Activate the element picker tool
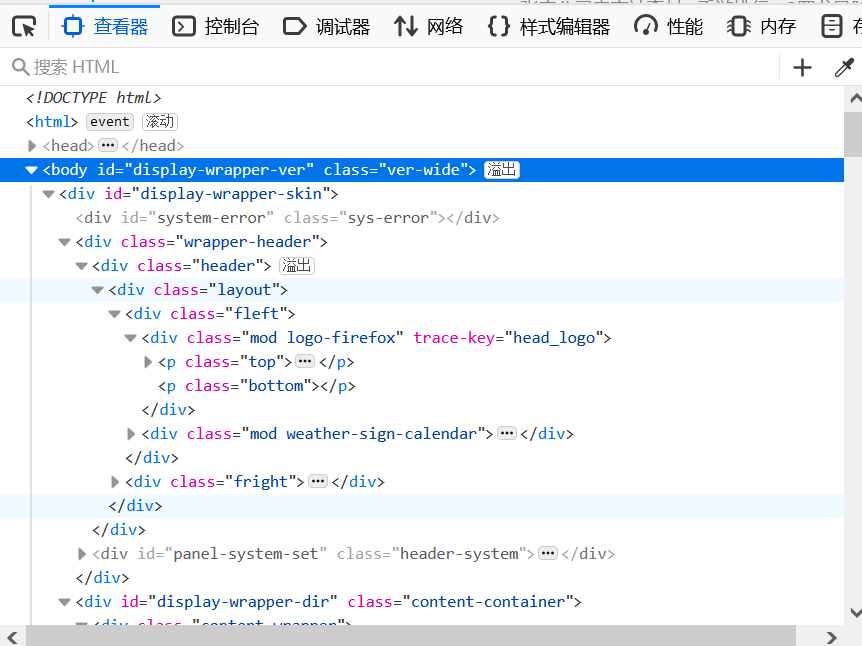Viewport: 862px width, 646px height. coord(24,26)
